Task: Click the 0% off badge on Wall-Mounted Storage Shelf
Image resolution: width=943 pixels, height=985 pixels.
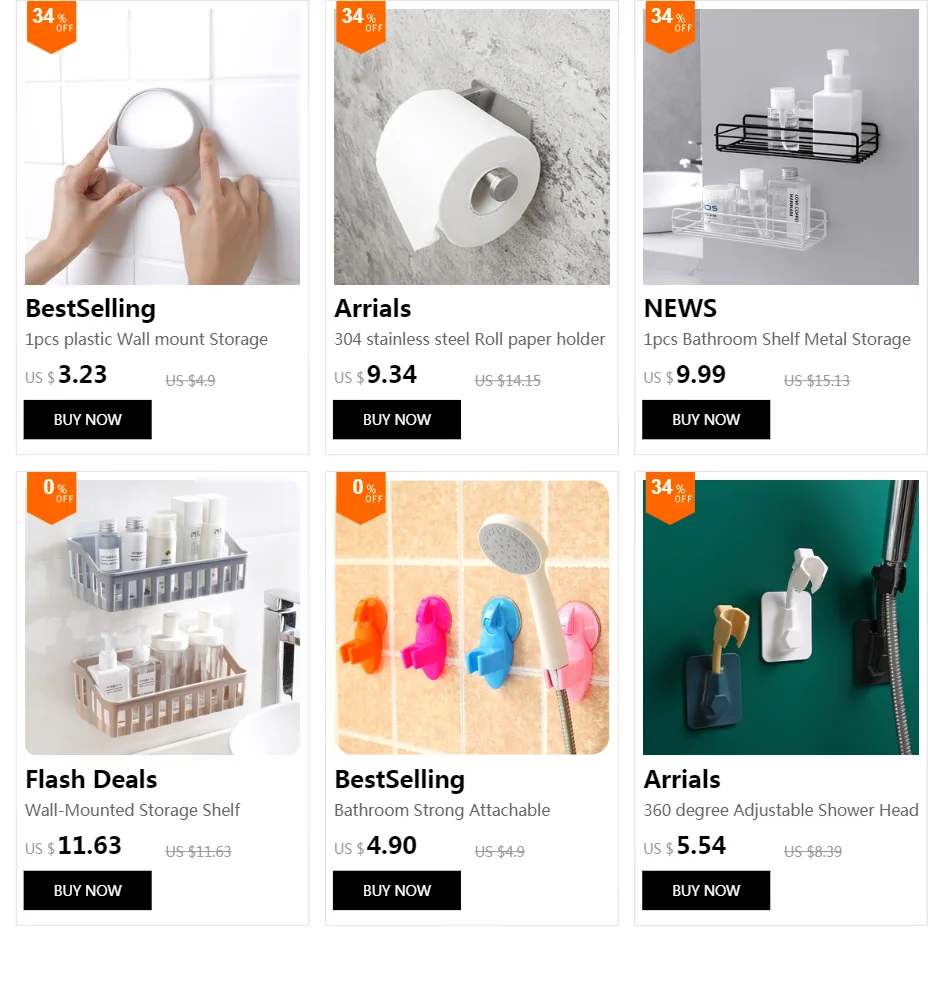Action: [52, 498]
